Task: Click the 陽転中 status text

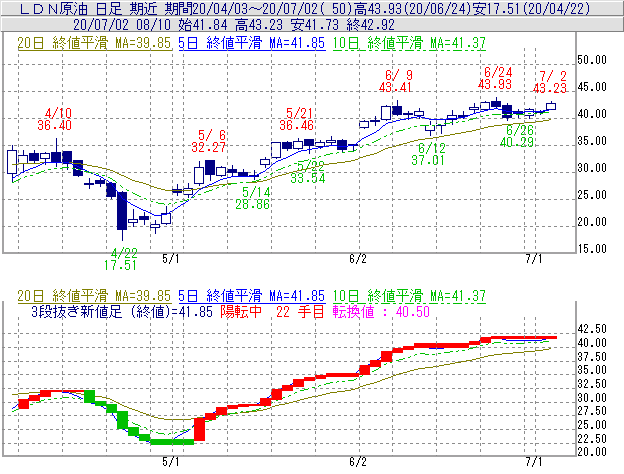Action: 241,311
